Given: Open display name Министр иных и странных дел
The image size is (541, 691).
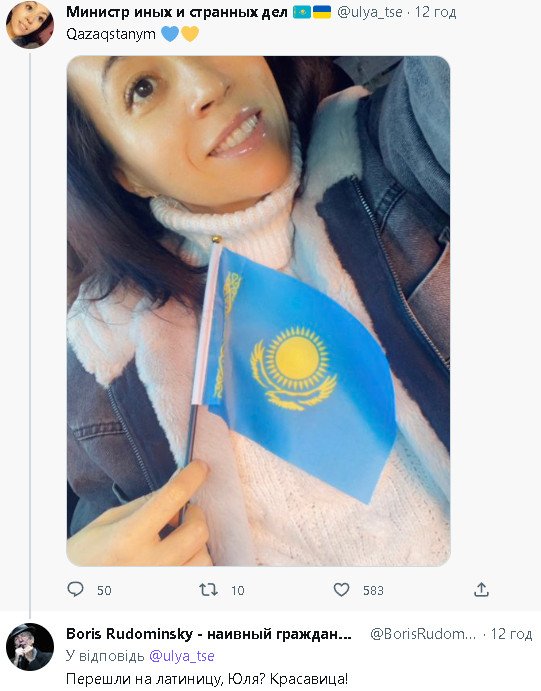Looking at the screenshot, I should [x=177, y=12].
